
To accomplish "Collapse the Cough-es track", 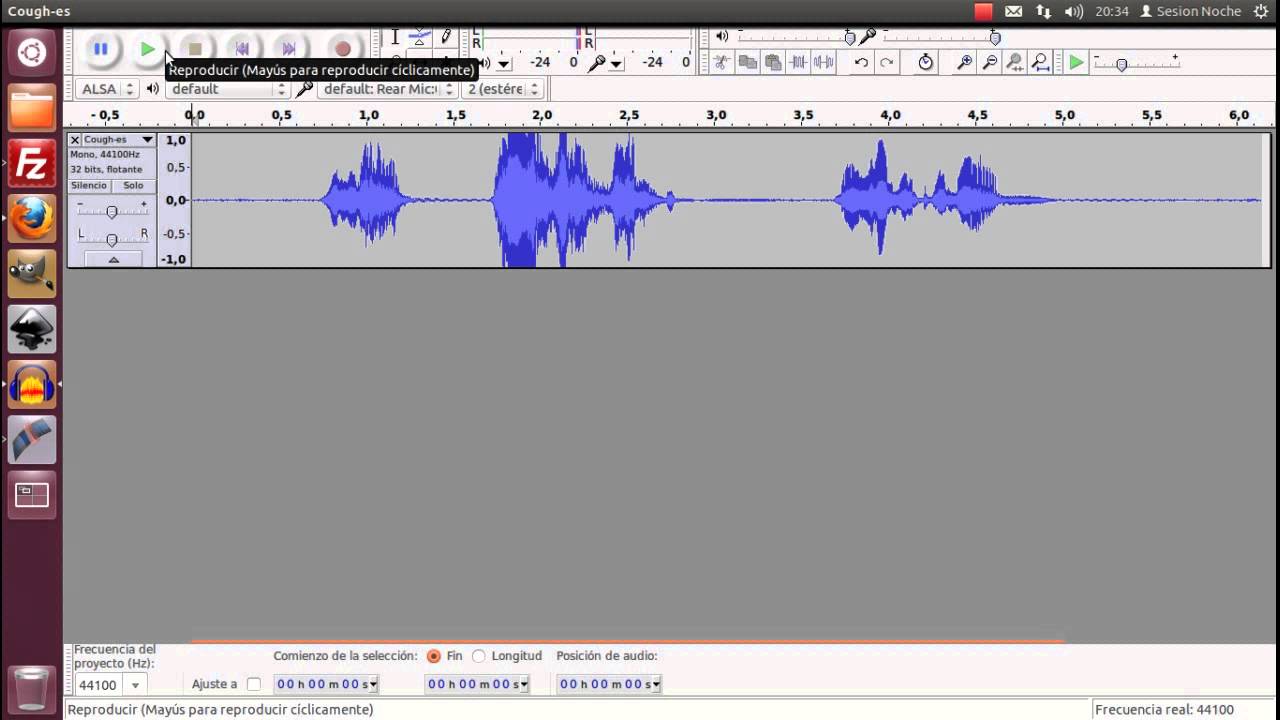I will (x=113, y=259).
